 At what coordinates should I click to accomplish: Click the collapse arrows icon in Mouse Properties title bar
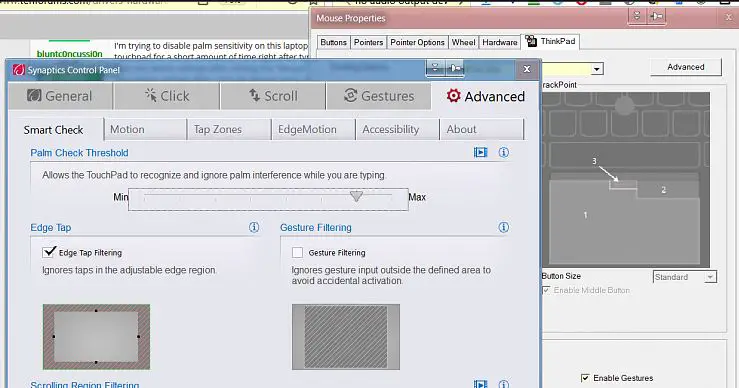click(637, 17)
